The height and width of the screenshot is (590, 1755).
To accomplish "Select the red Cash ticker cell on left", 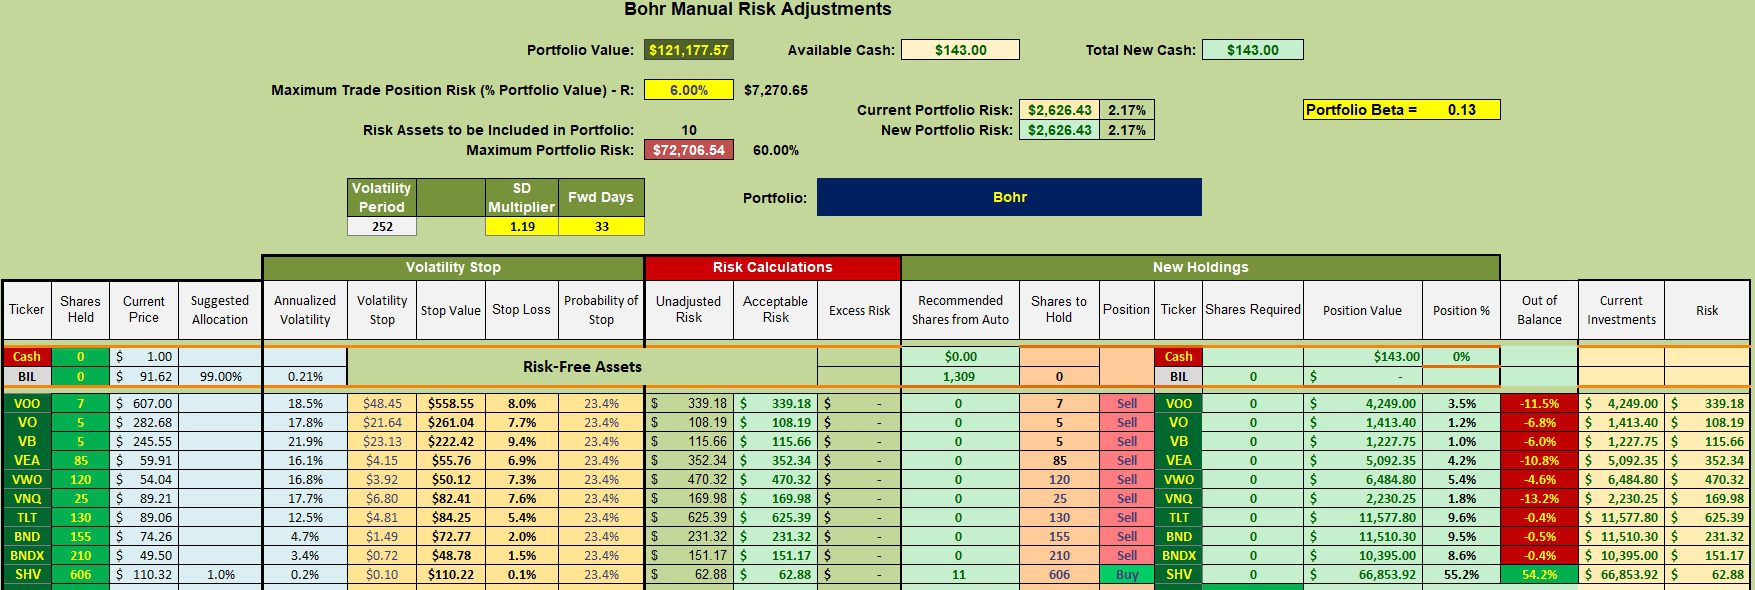I will pyautogui.click(x=27, y=357).
